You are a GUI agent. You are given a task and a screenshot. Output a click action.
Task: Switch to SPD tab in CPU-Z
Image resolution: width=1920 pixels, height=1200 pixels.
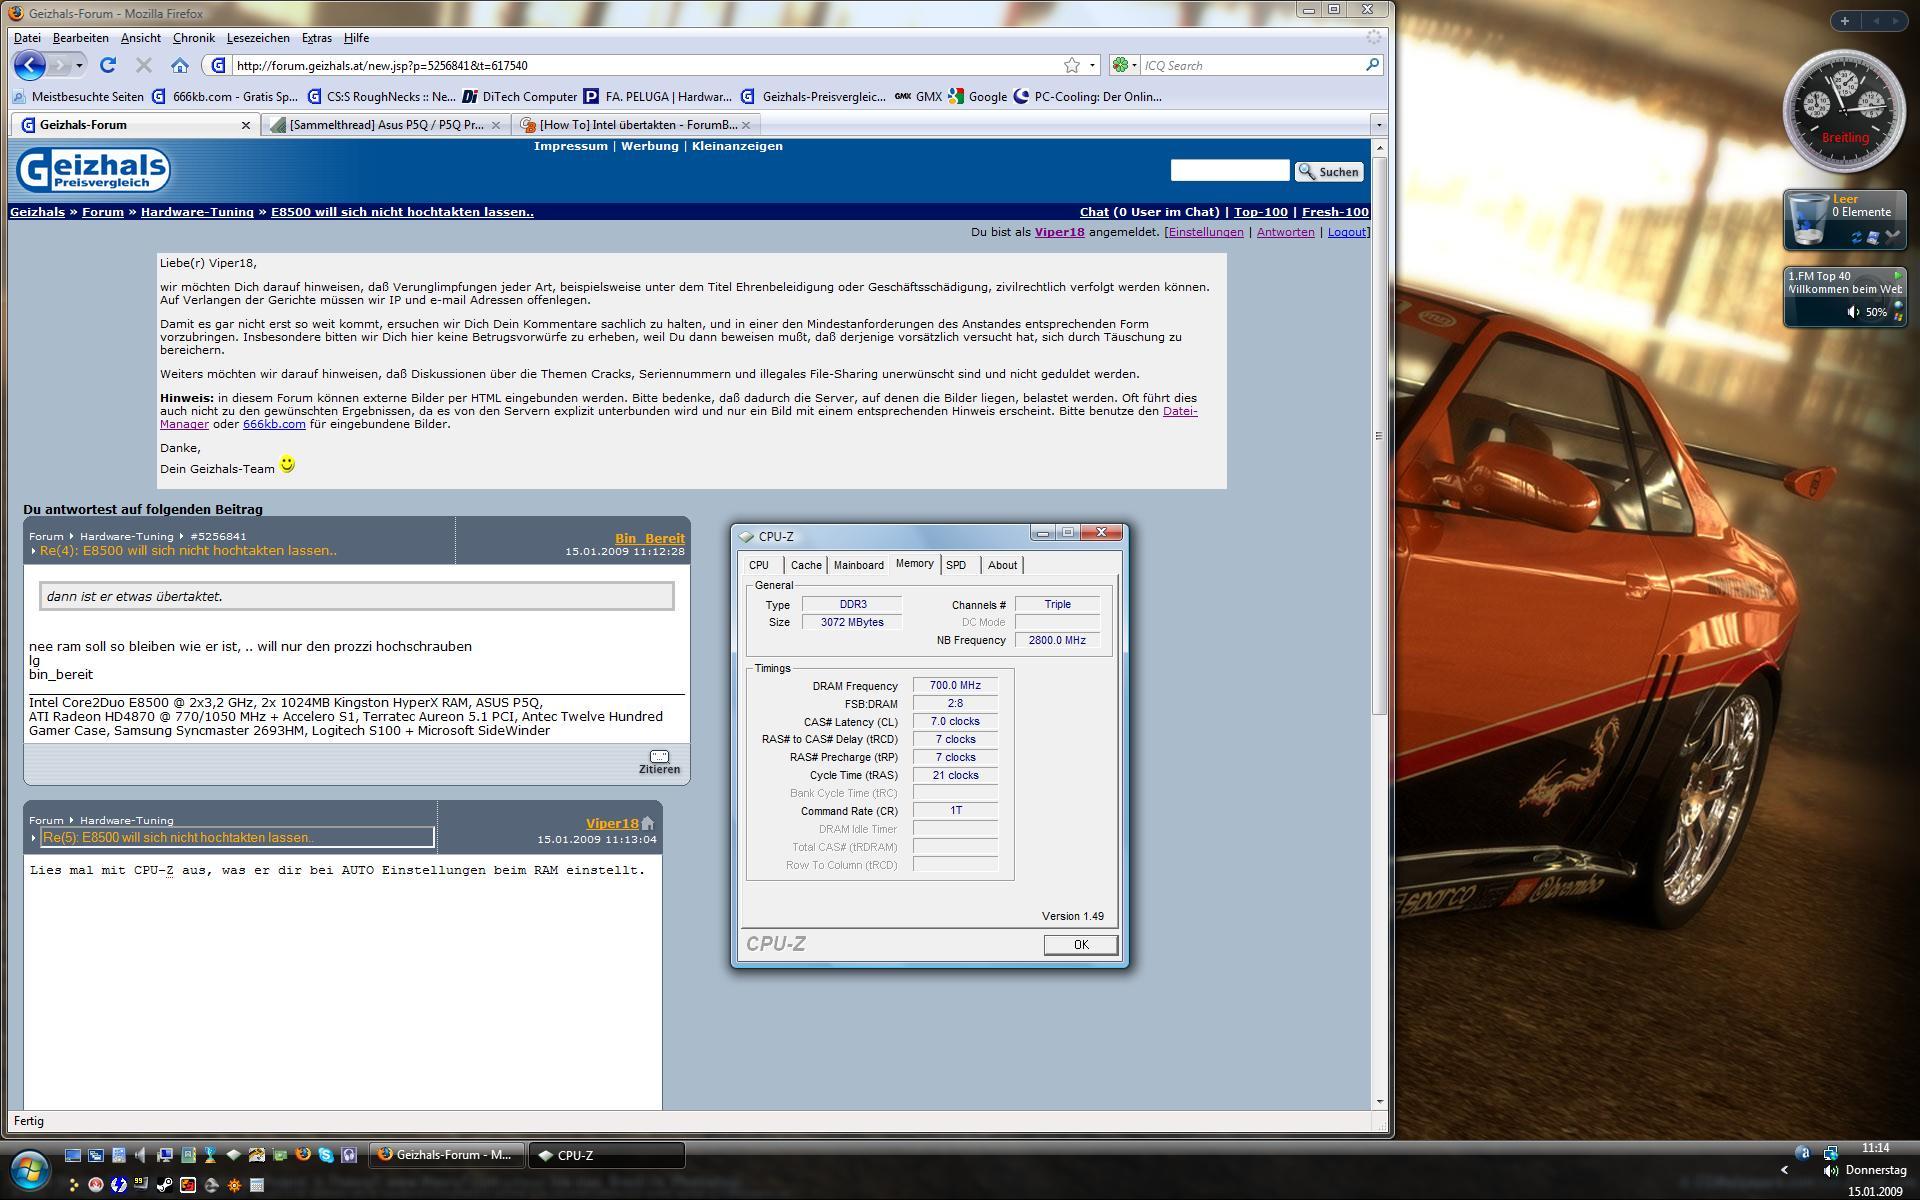point(956,565)
